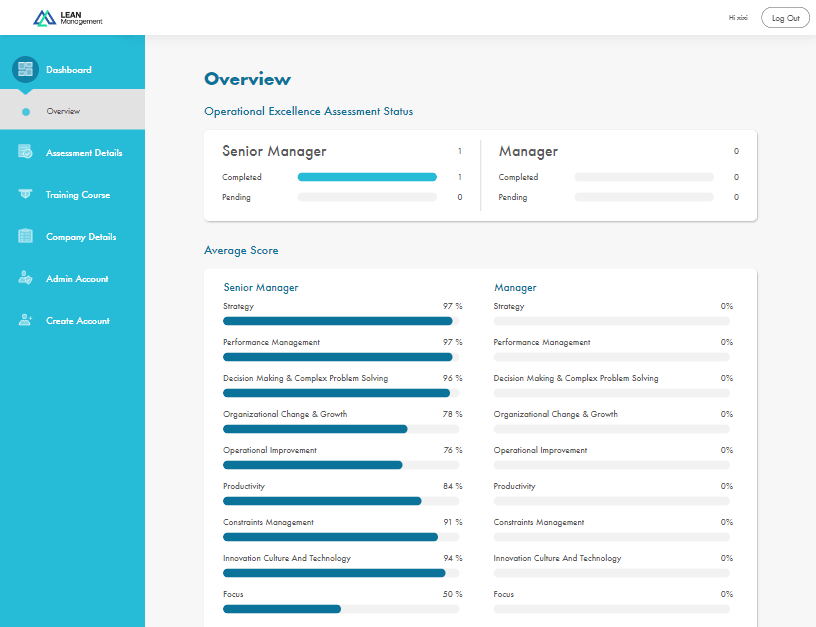This screenshot has width=816, height=627.
Task: Click the Training Course graduation cap icon
Action: [x=25, y=195]
